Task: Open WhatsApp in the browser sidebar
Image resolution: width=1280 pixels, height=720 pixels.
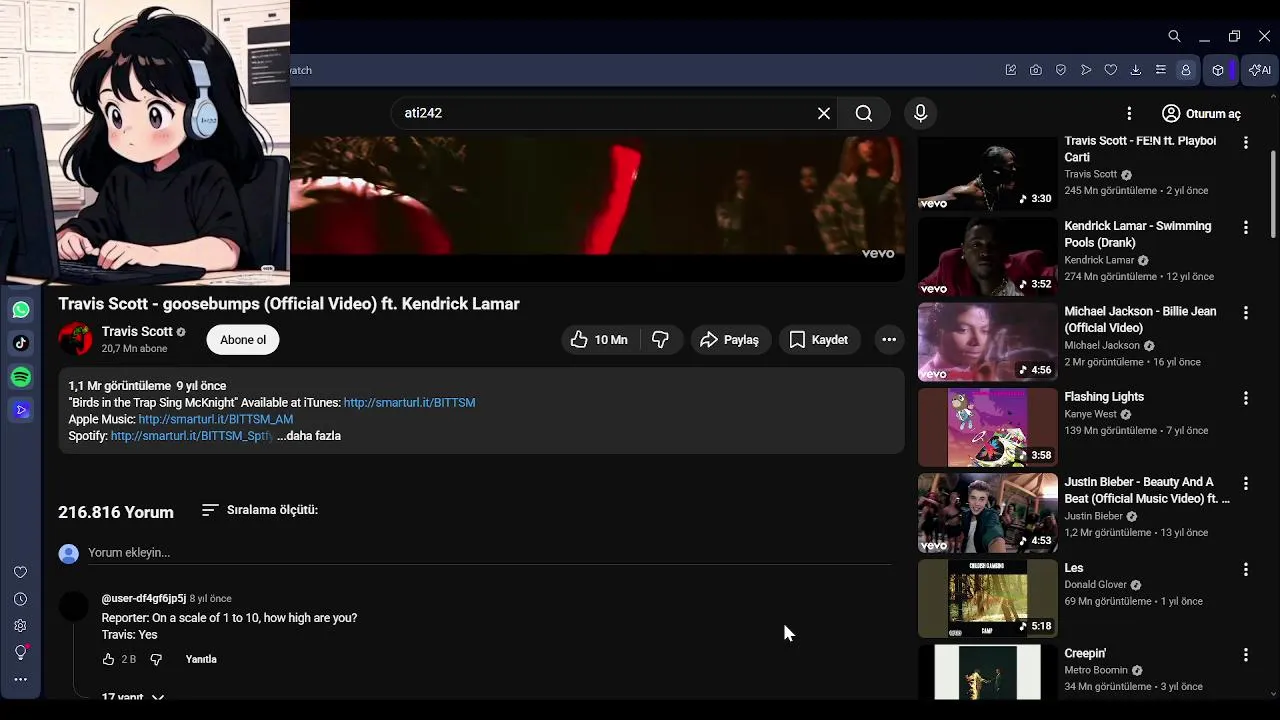Action: click(21, 310)
